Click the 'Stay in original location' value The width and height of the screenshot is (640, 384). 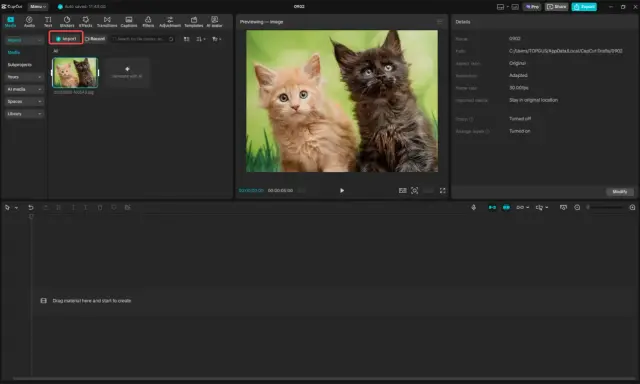533,100
